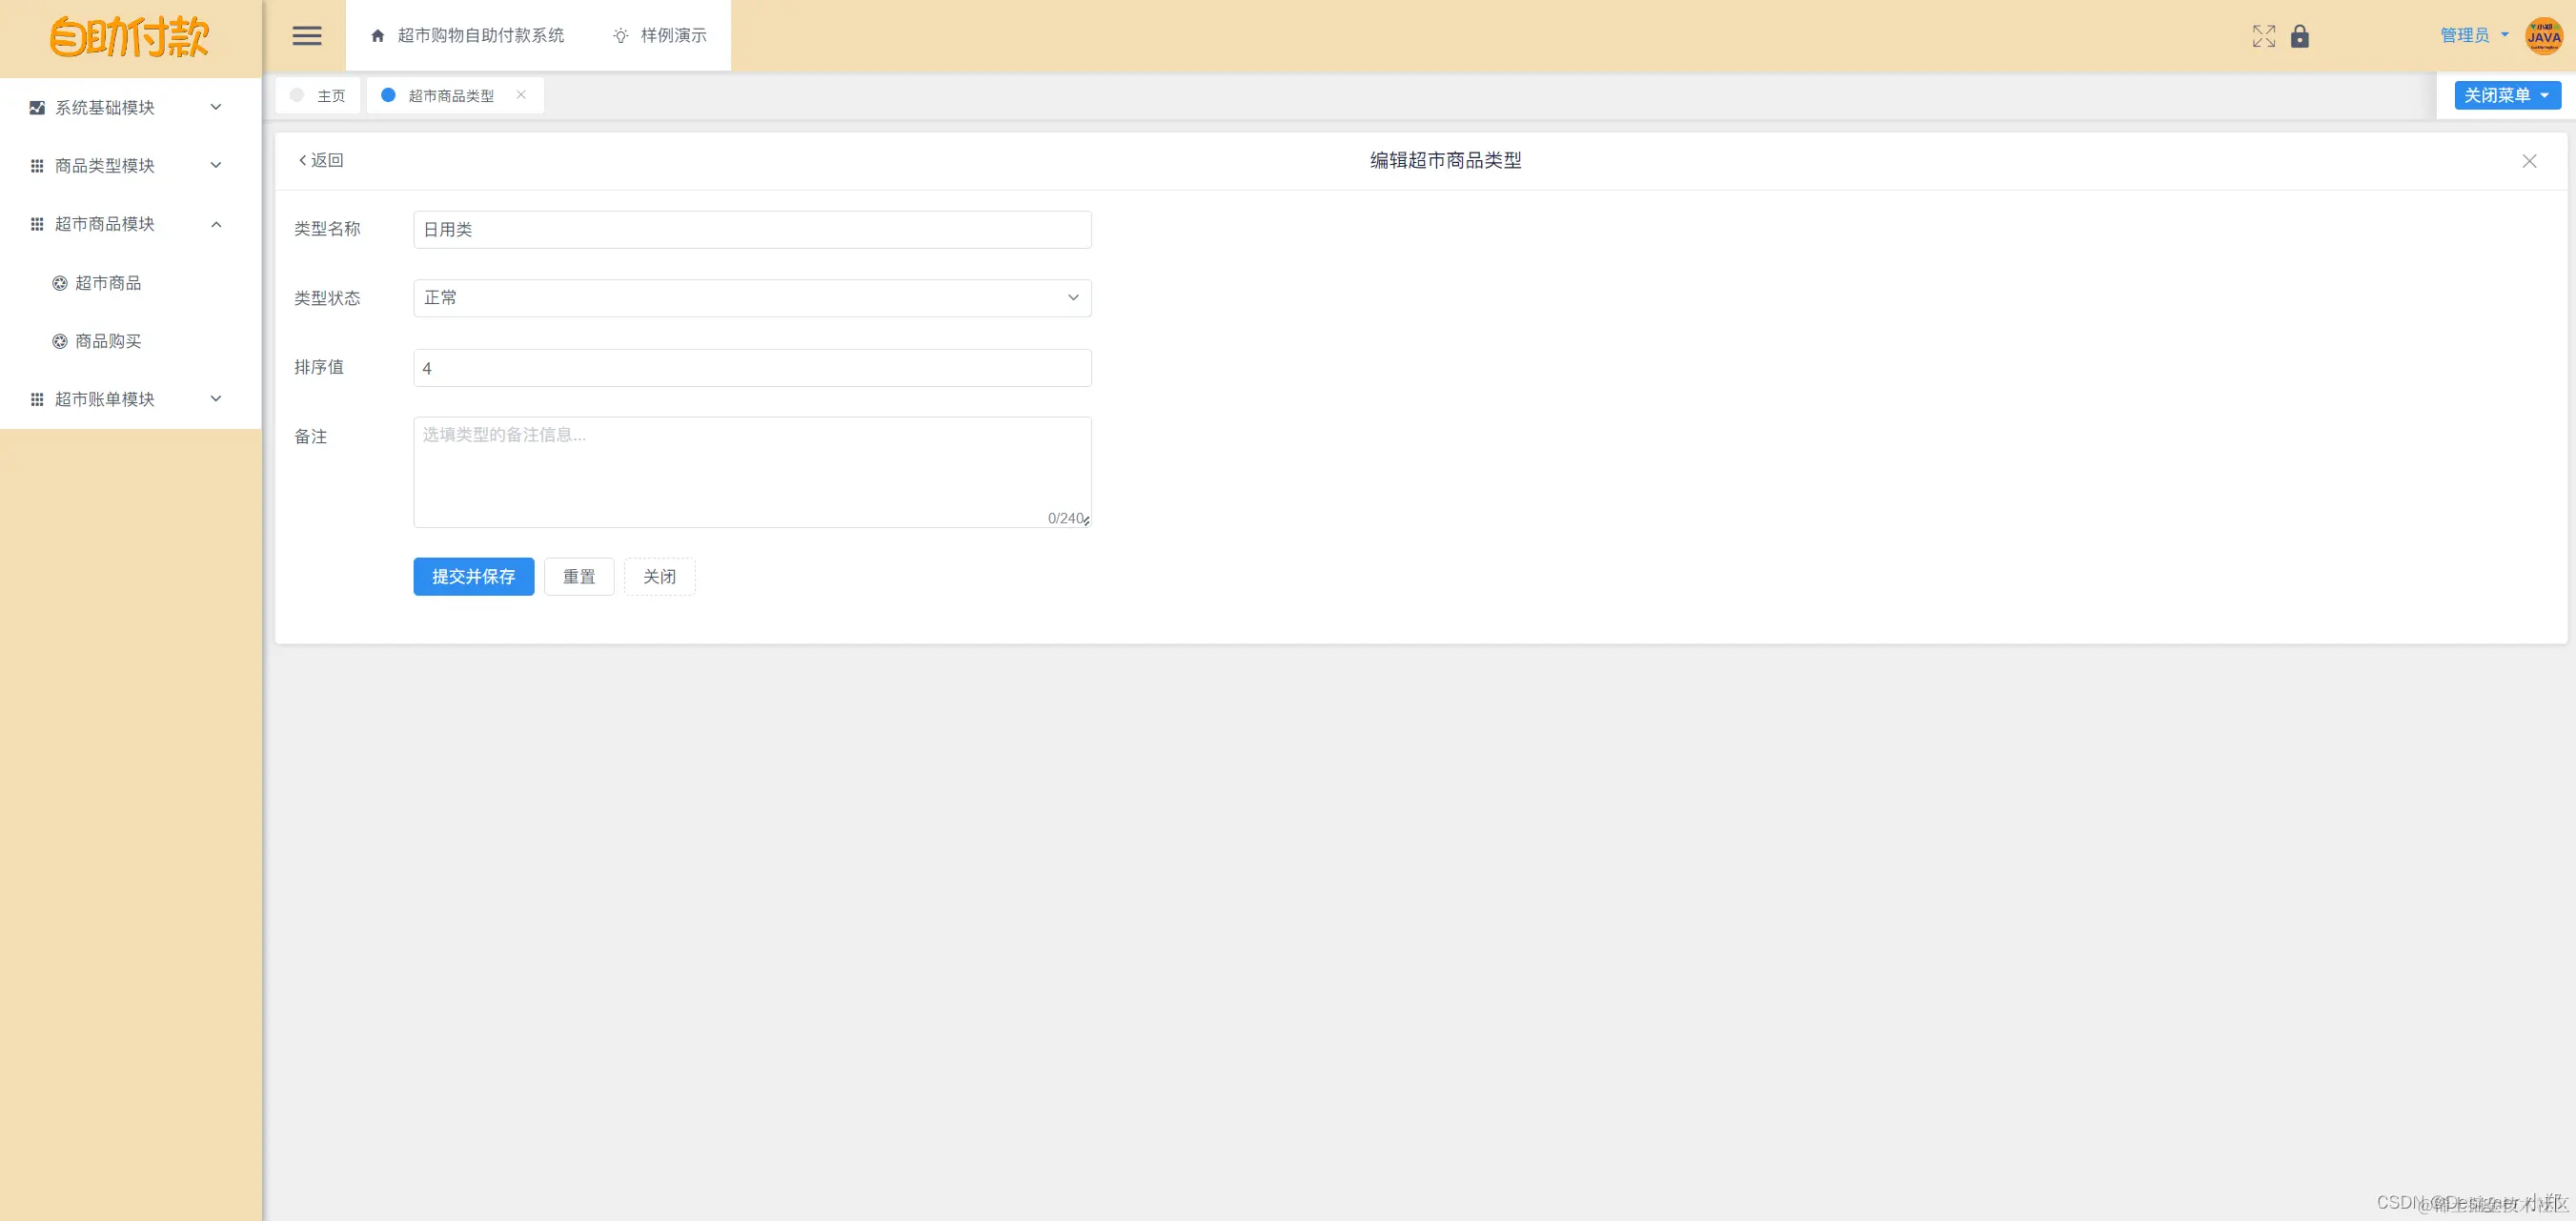Expand the 商品类型模块 menu
The height and width of the screenshot is (1221, 2576).
coord(125,165)
